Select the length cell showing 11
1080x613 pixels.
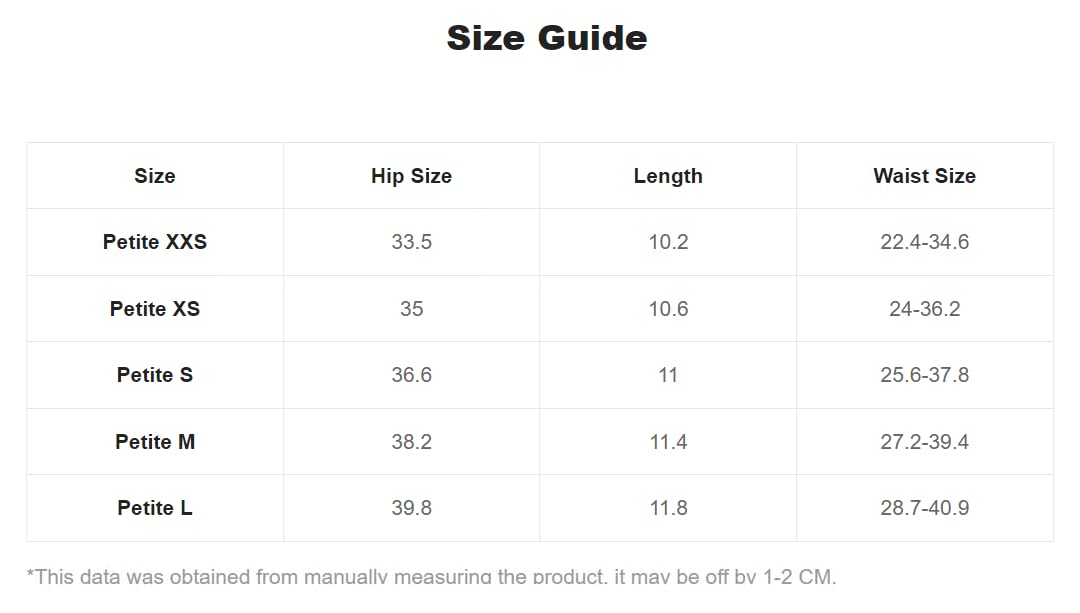[x=668, y=375]
